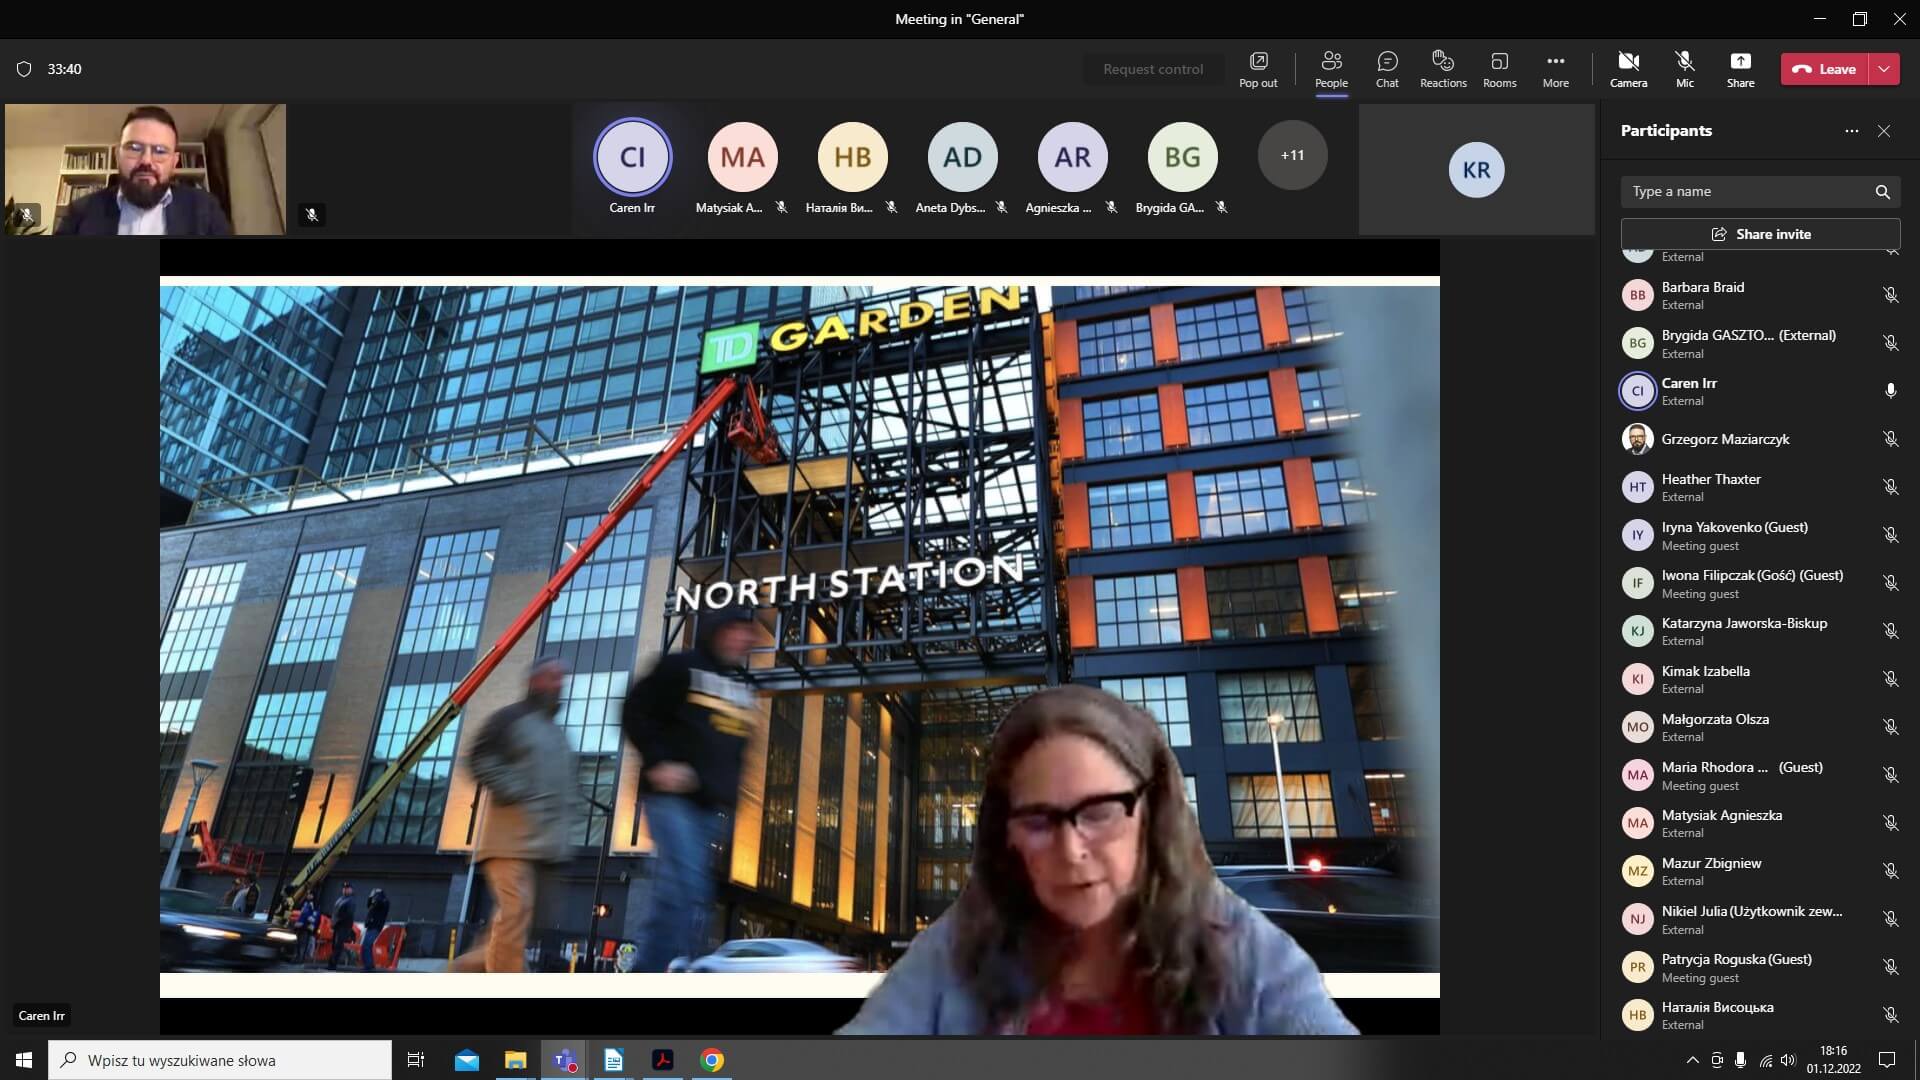Select Aneta AD participant avatar
Viewport: 1920px width, 1080px height.
point(962,157)
